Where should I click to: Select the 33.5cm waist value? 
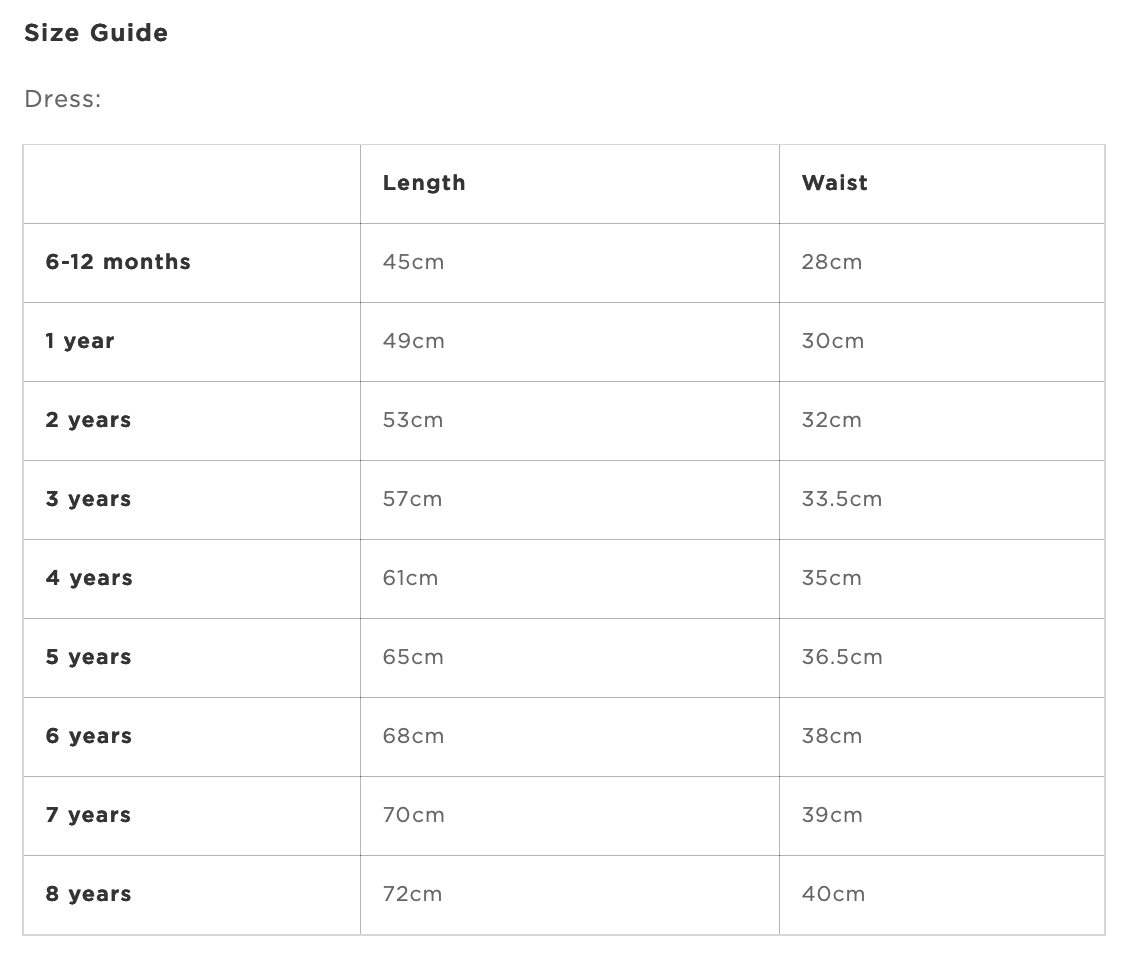click(842, 499)
